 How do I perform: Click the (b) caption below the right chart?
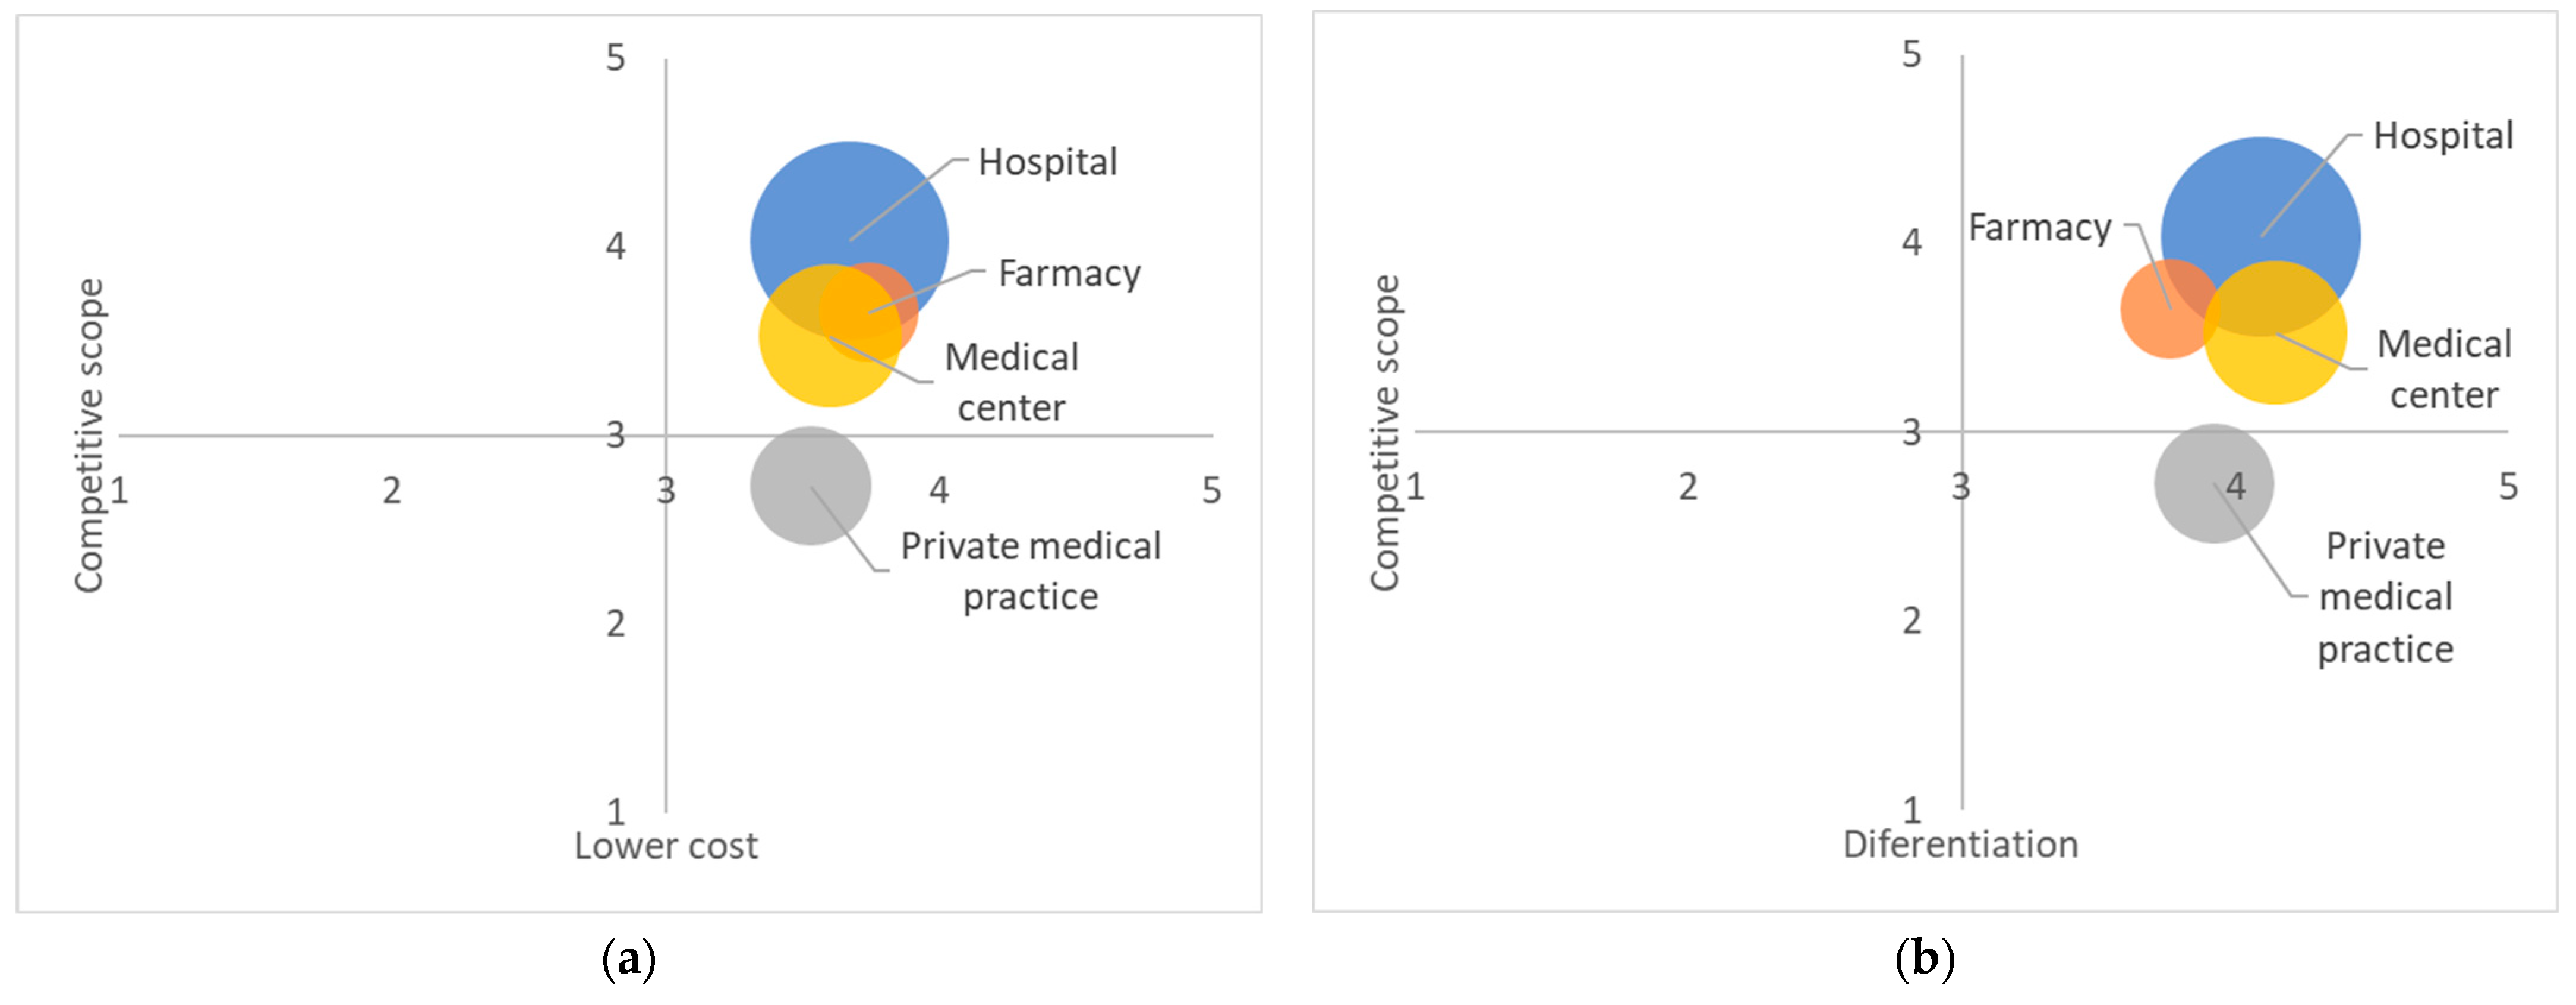click(1924, 958)
